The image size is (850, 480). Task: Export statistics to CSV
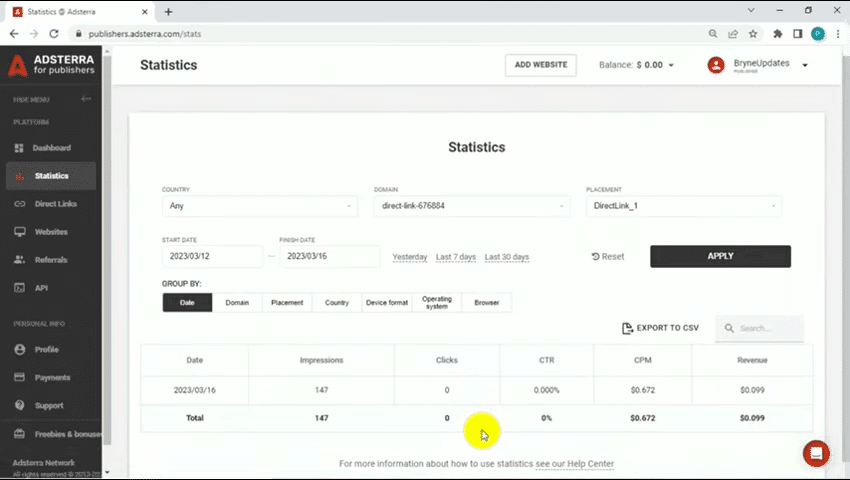point(660,328)
